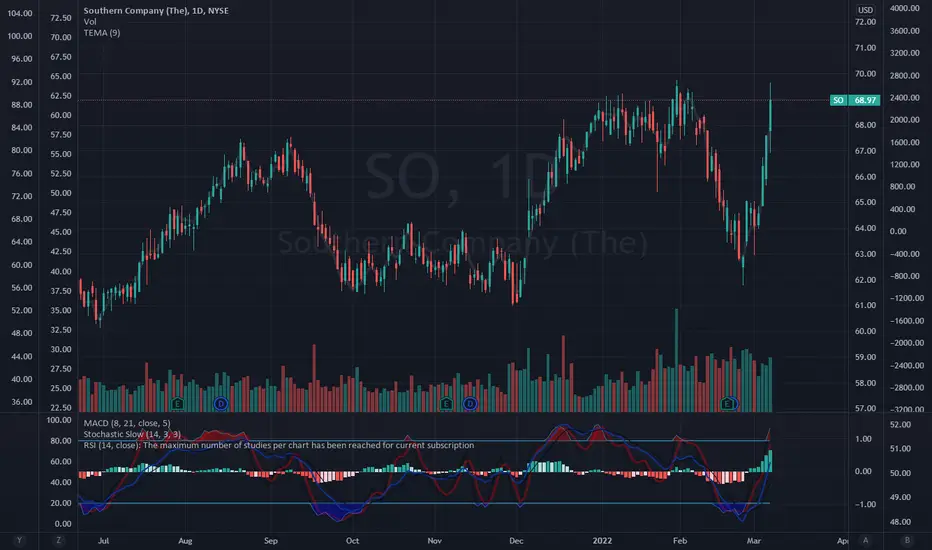Screen dimensions: 932x550
Task: Click the latest green candle in March
Action: point(770,116)
